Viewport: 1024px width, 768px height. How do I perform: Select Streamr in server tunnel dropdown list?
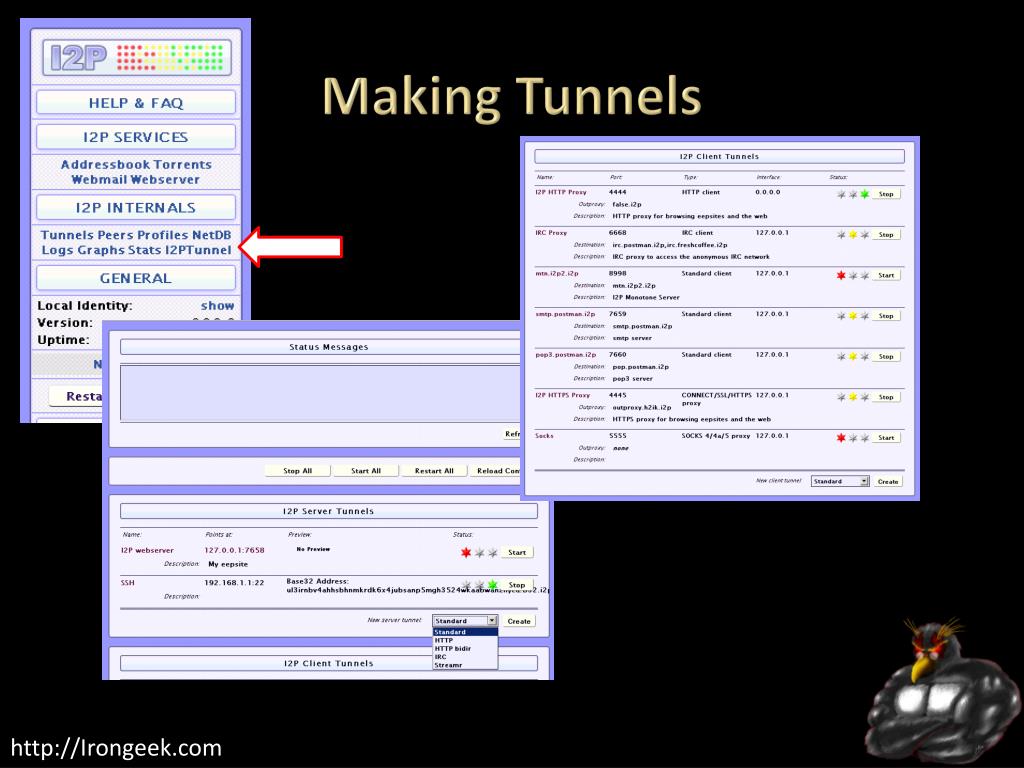click(465, 665)
